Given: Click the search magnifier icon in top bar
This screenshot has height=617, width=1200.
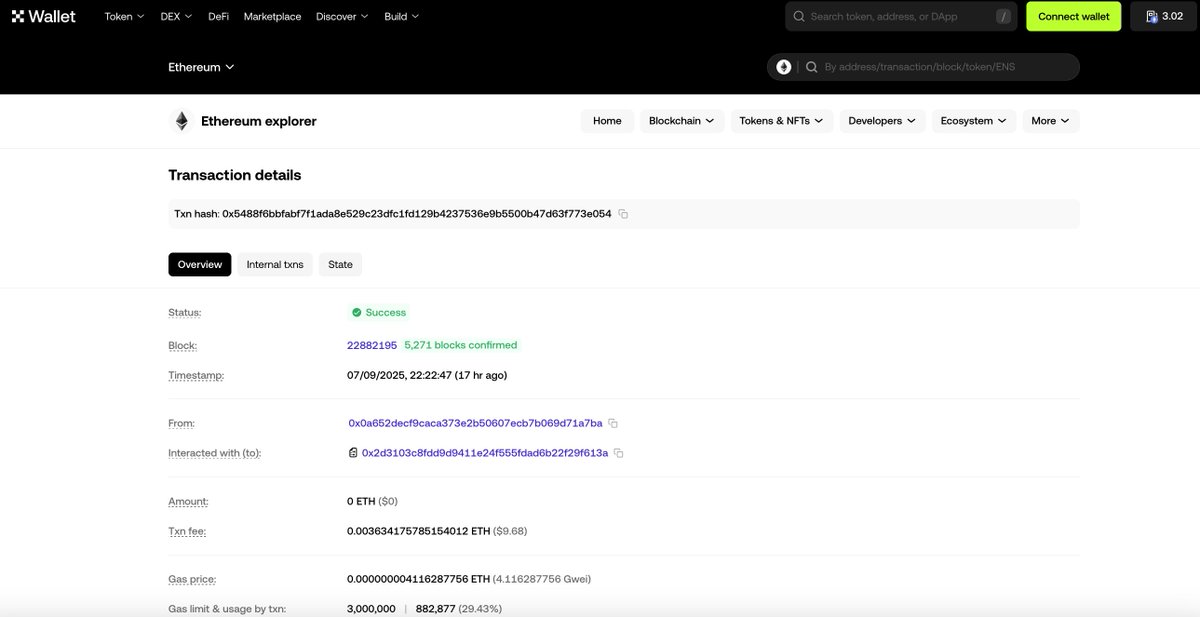Looking at the screenshot, I should tap(799, 16).
